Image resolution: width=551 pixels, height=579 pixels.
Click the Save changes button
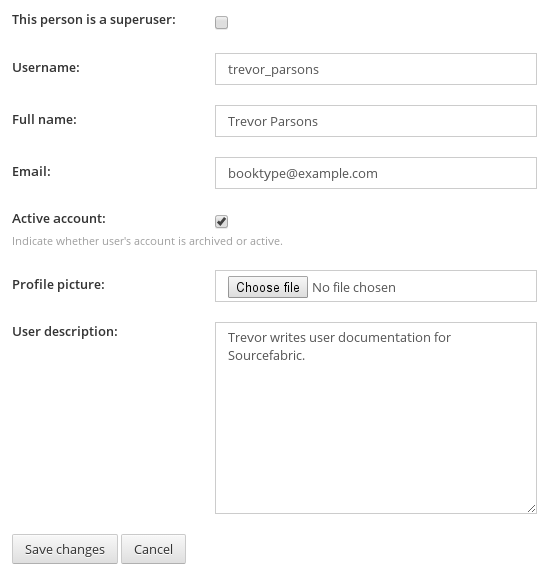[x=65, y=549]
